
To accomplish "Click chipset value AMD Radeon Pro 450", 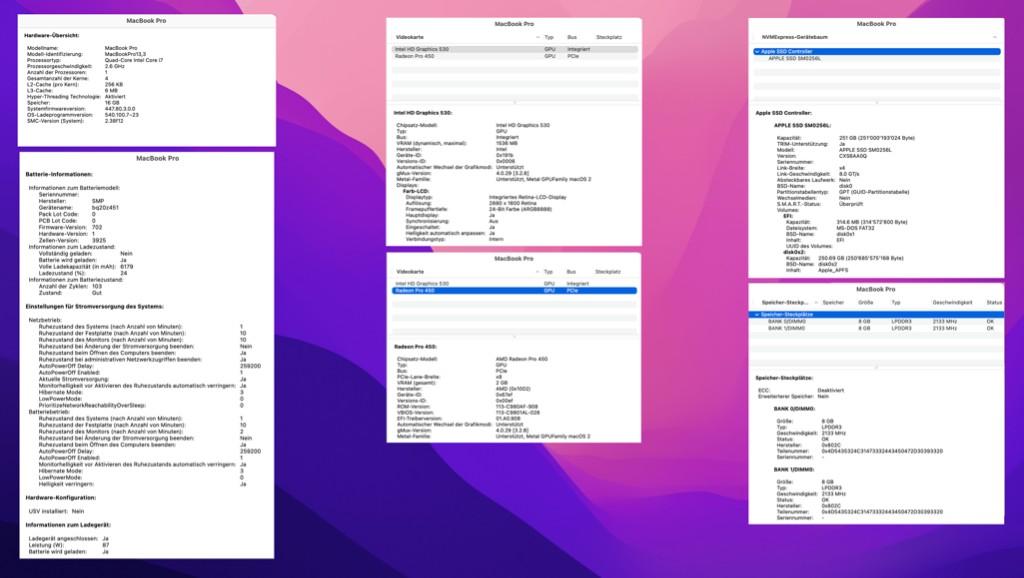I will pyautogui.click(x=522, y=359).
